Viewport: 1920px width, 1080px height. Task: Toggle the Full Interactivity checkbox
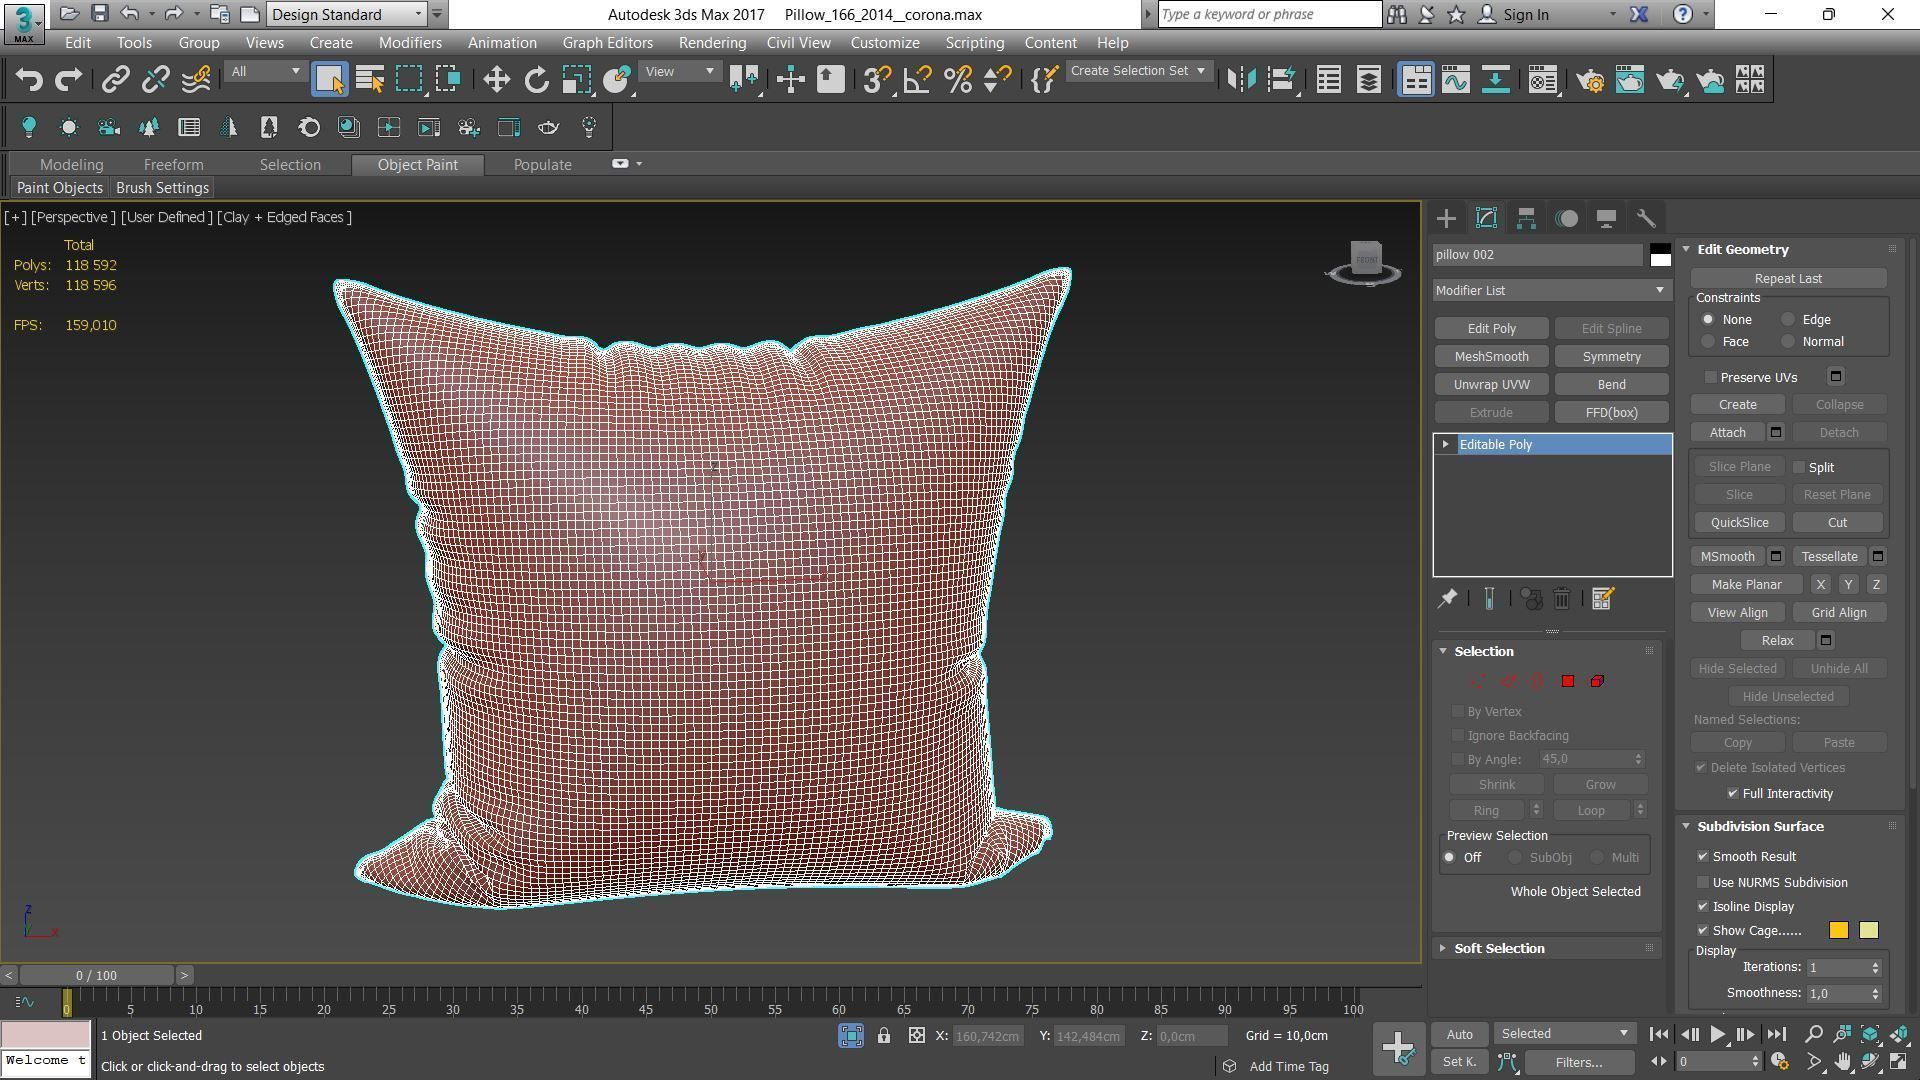(1733, 794)
